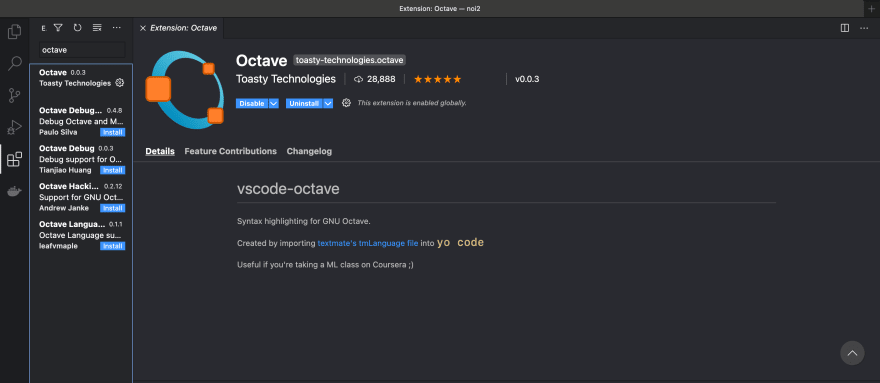Viewport: 880px width, 383px height.
Task: Click the Uninstall button
Action: coord(304,103)
